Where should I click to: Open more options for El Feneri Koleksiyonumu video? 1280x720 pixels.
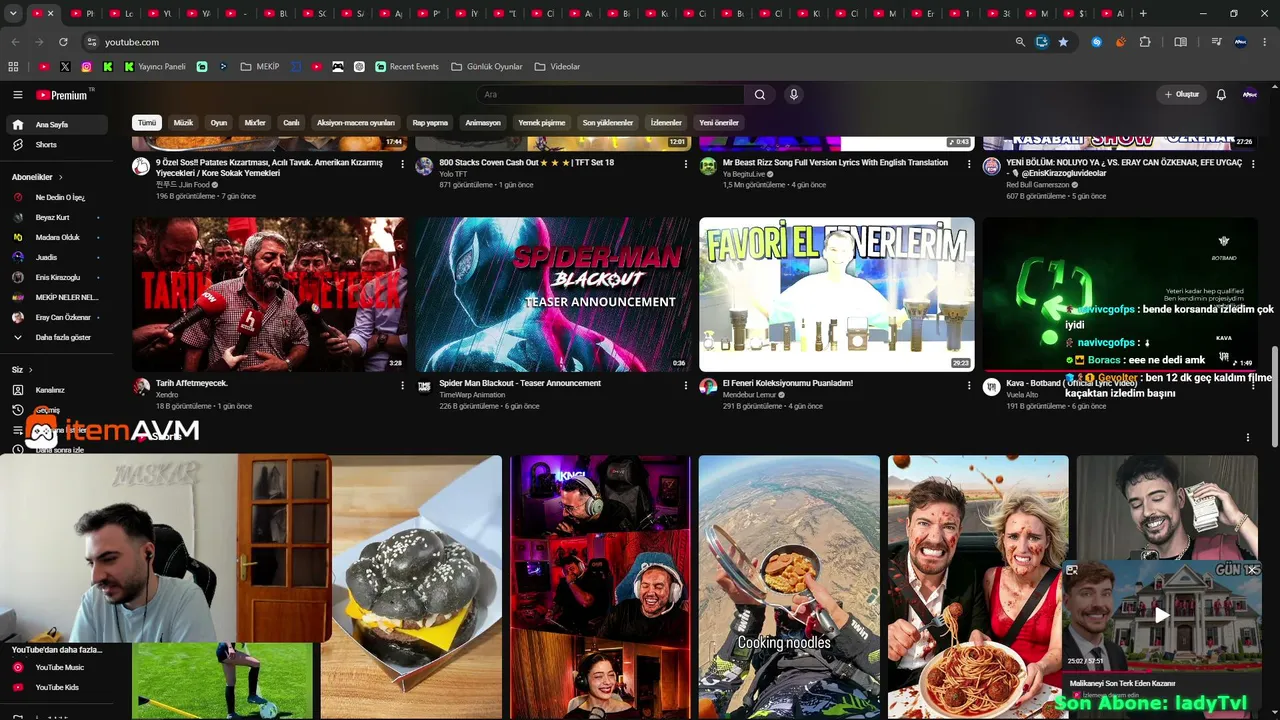point(968,385)
